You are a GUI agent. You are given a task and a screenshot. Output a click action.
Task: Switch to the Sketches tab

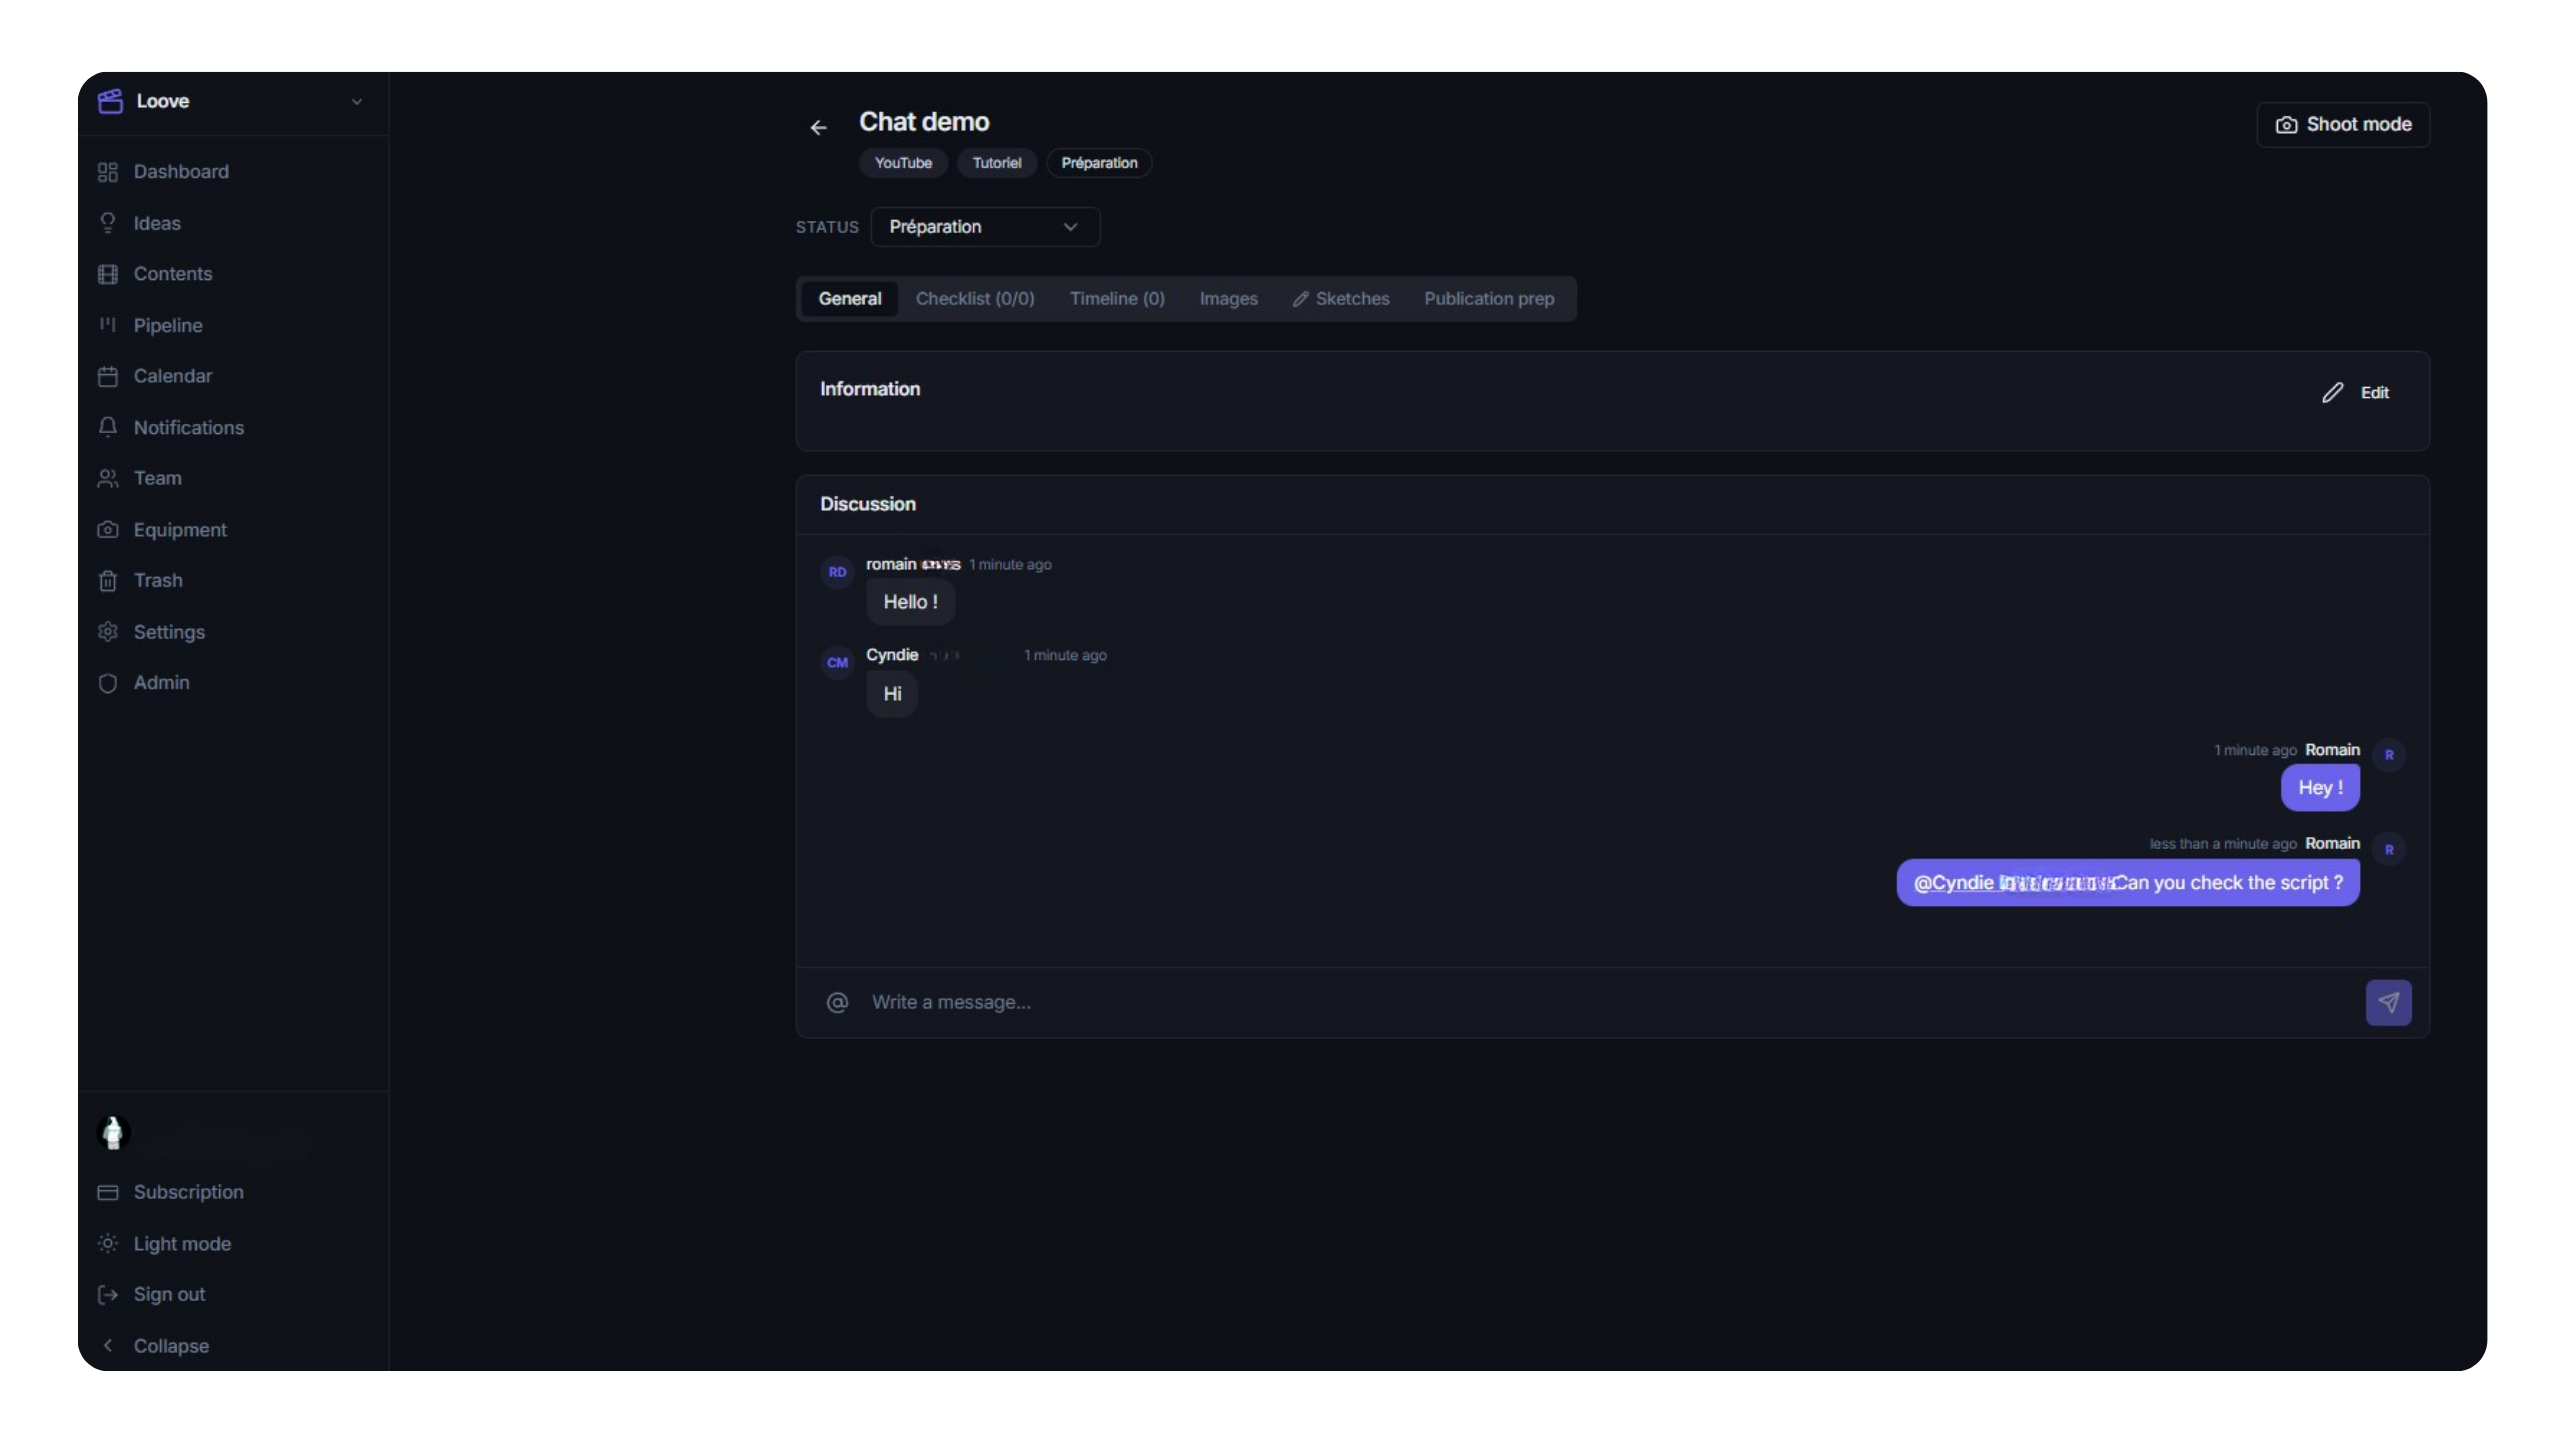1340,299
